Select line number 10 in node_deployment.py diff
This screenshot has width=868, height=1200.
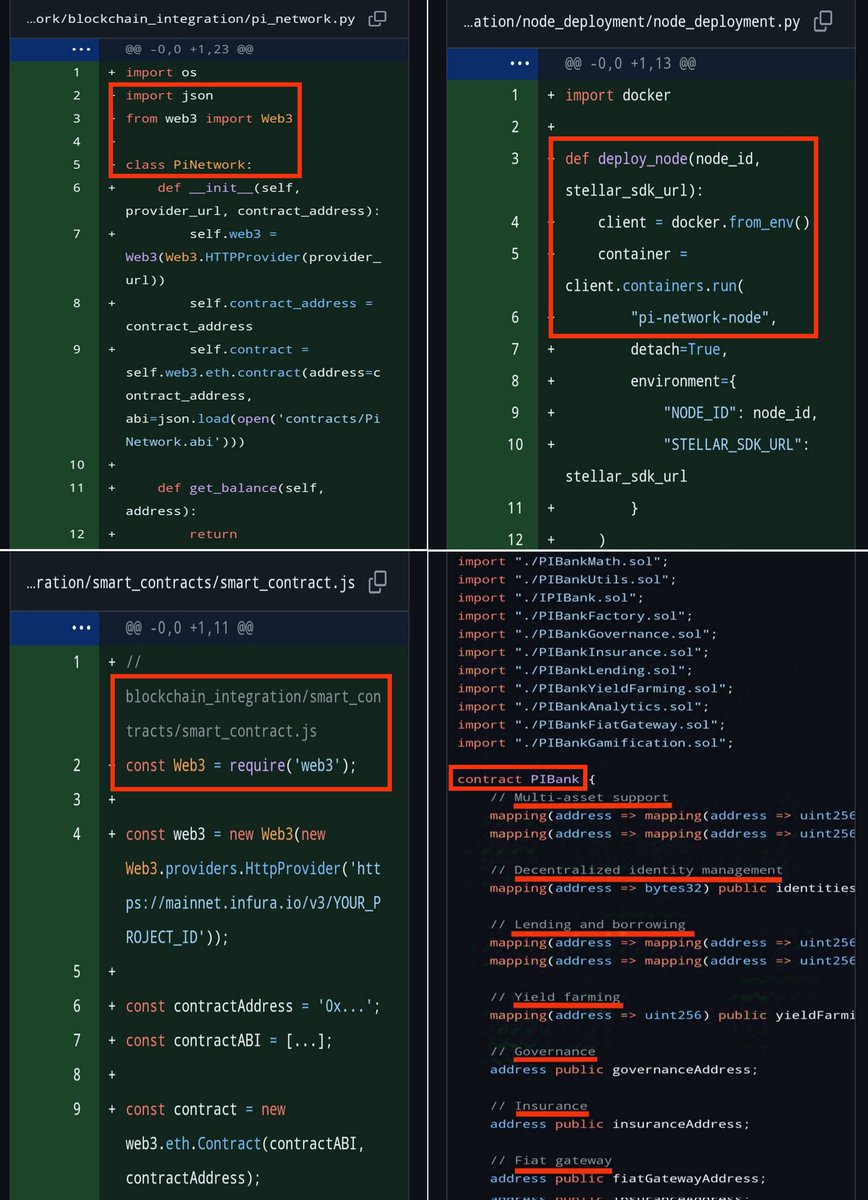(515, 444)
